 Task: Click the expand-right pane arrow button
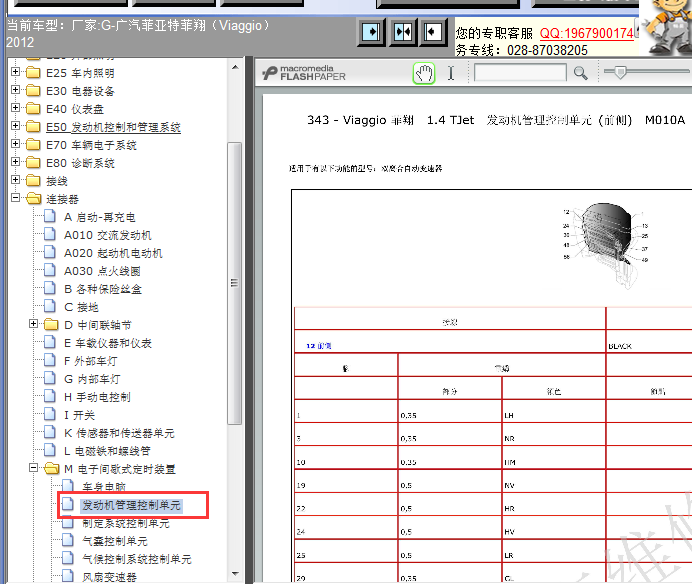click(x=371, y=32)
